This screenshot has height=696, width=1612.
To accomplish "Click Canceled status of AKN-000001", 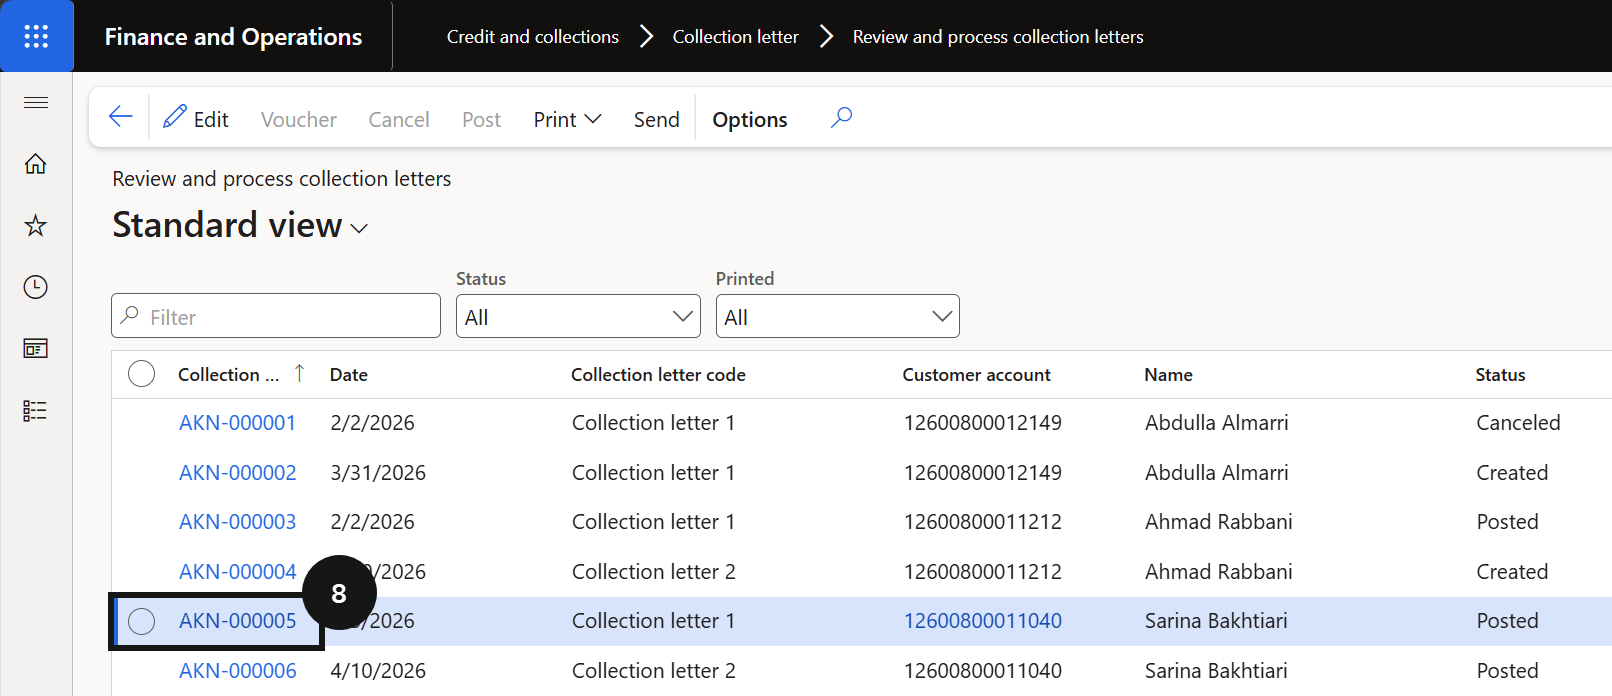I will click(1519, 423).
